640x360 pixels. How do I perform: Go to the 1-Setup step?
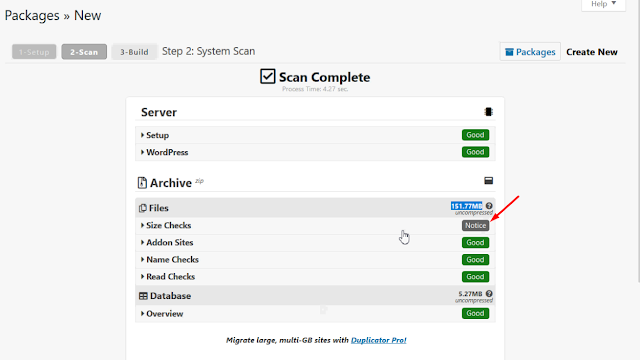pos(34,52)
